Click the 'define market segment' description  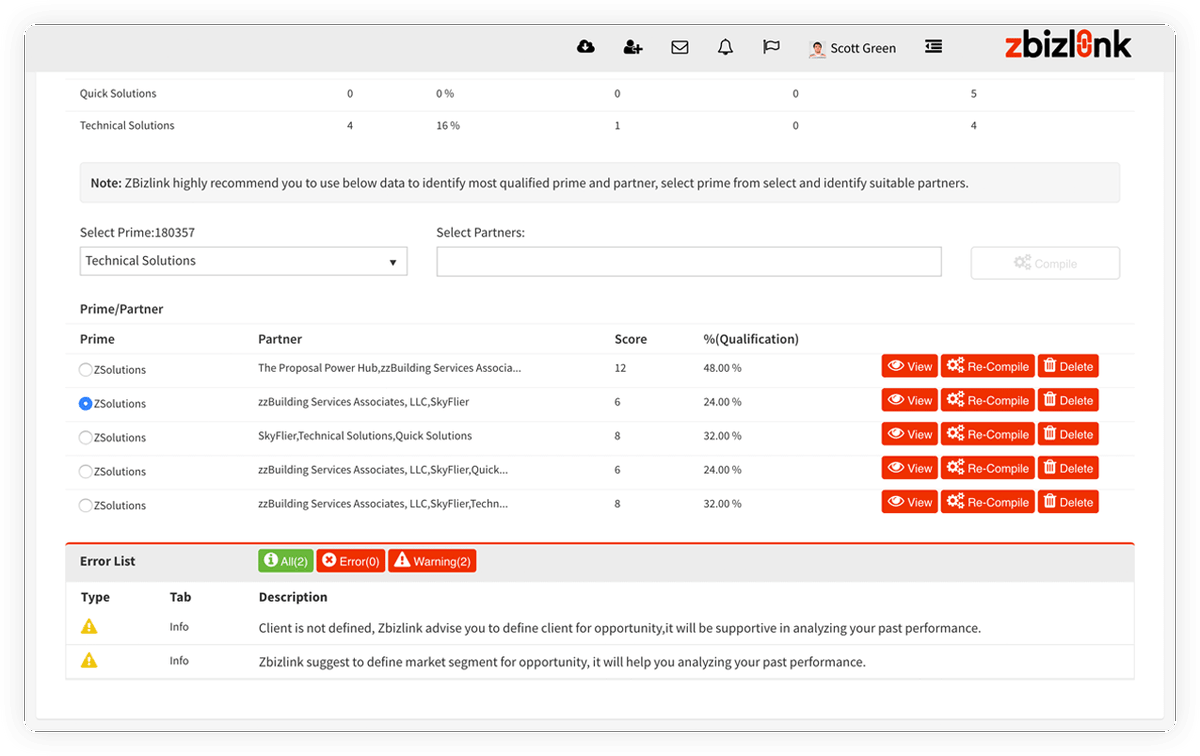click(x=562, y=662)
